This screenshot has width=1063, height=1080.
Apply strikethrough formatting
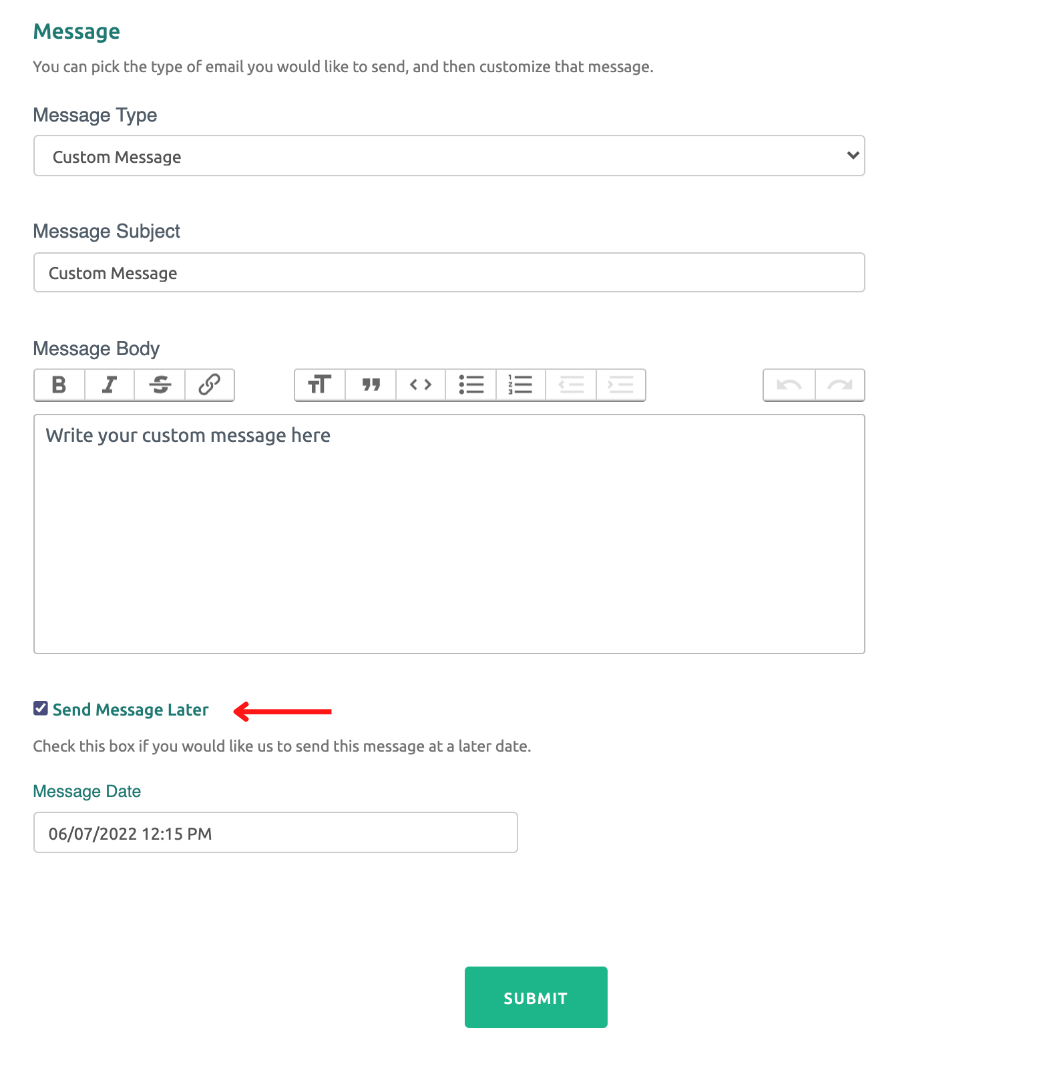pyautogui.click(x=160, y=384)
